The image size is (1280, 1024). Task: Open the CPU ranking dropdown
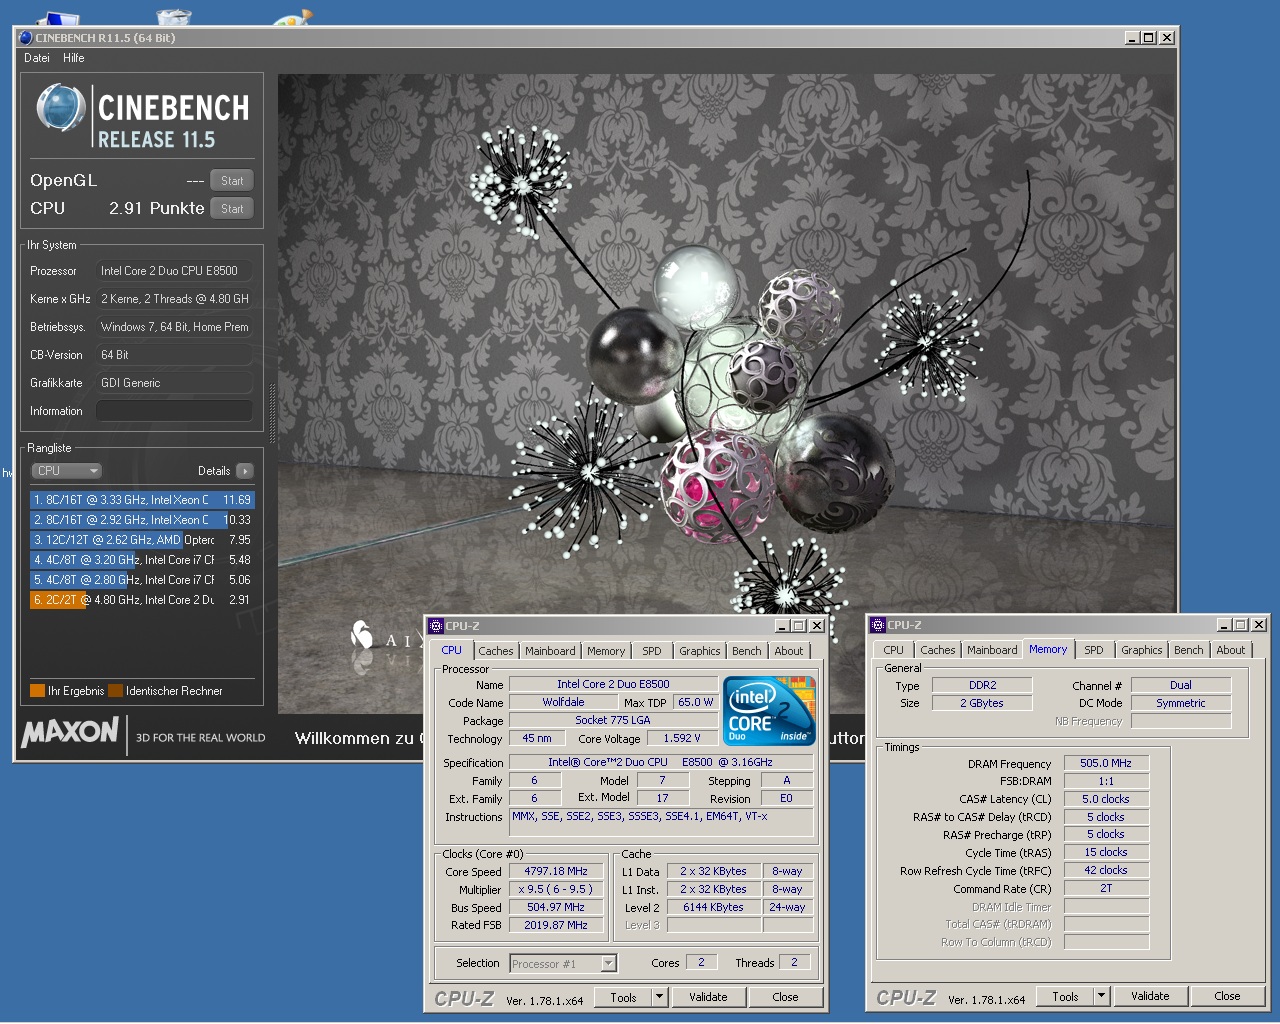click(67, 471)
